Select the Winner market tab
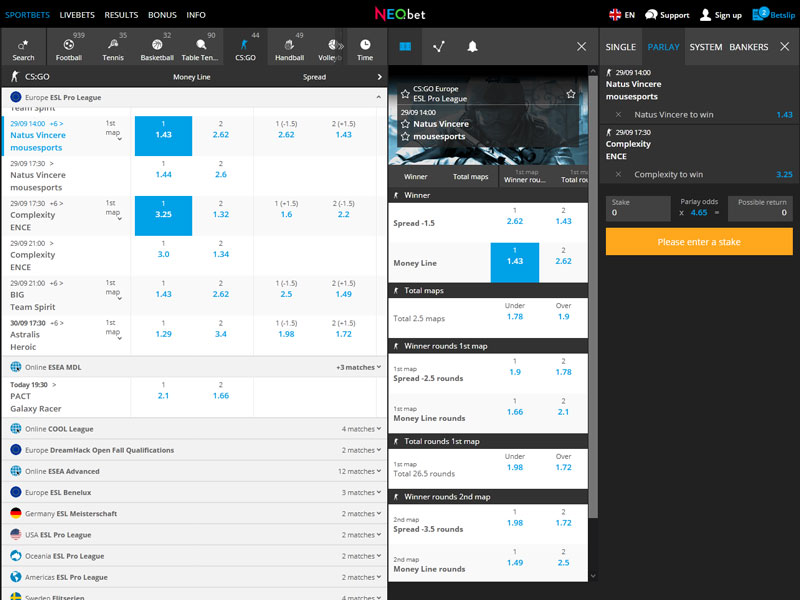 415,177
